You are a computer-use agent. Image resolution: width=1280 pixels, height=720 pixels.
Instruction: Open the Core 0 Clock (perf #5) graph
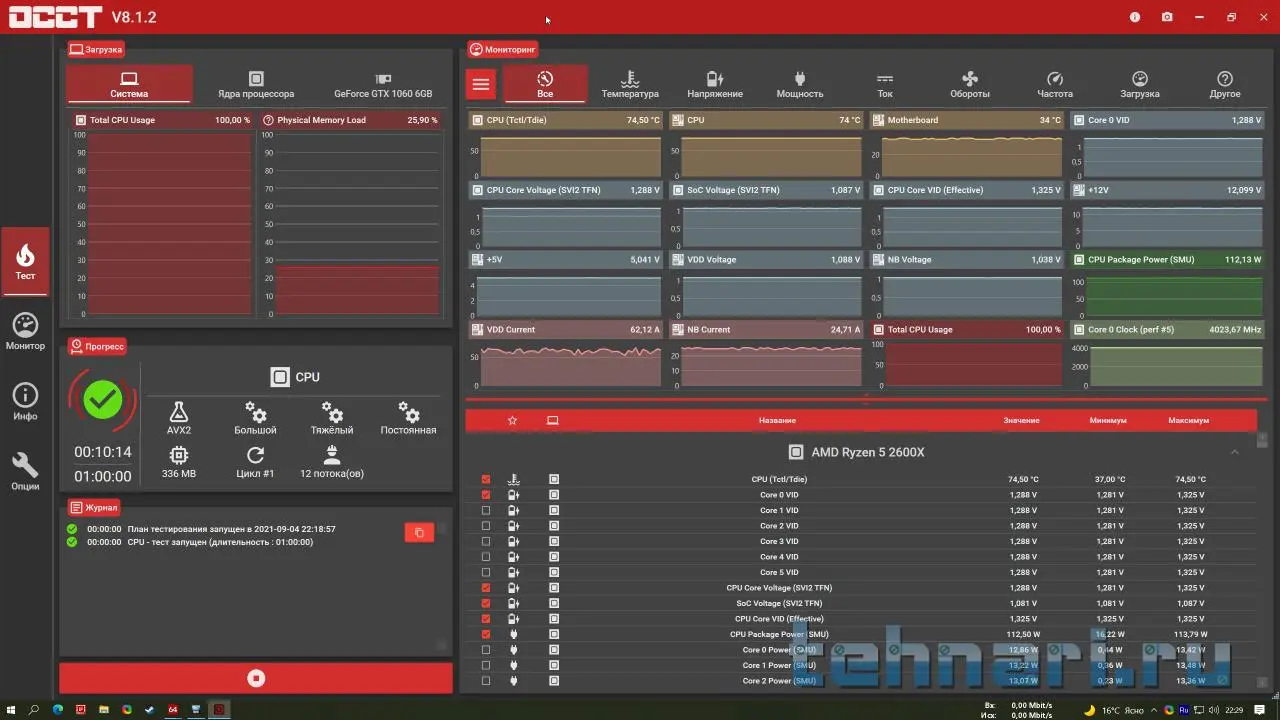click(1167, 355)
